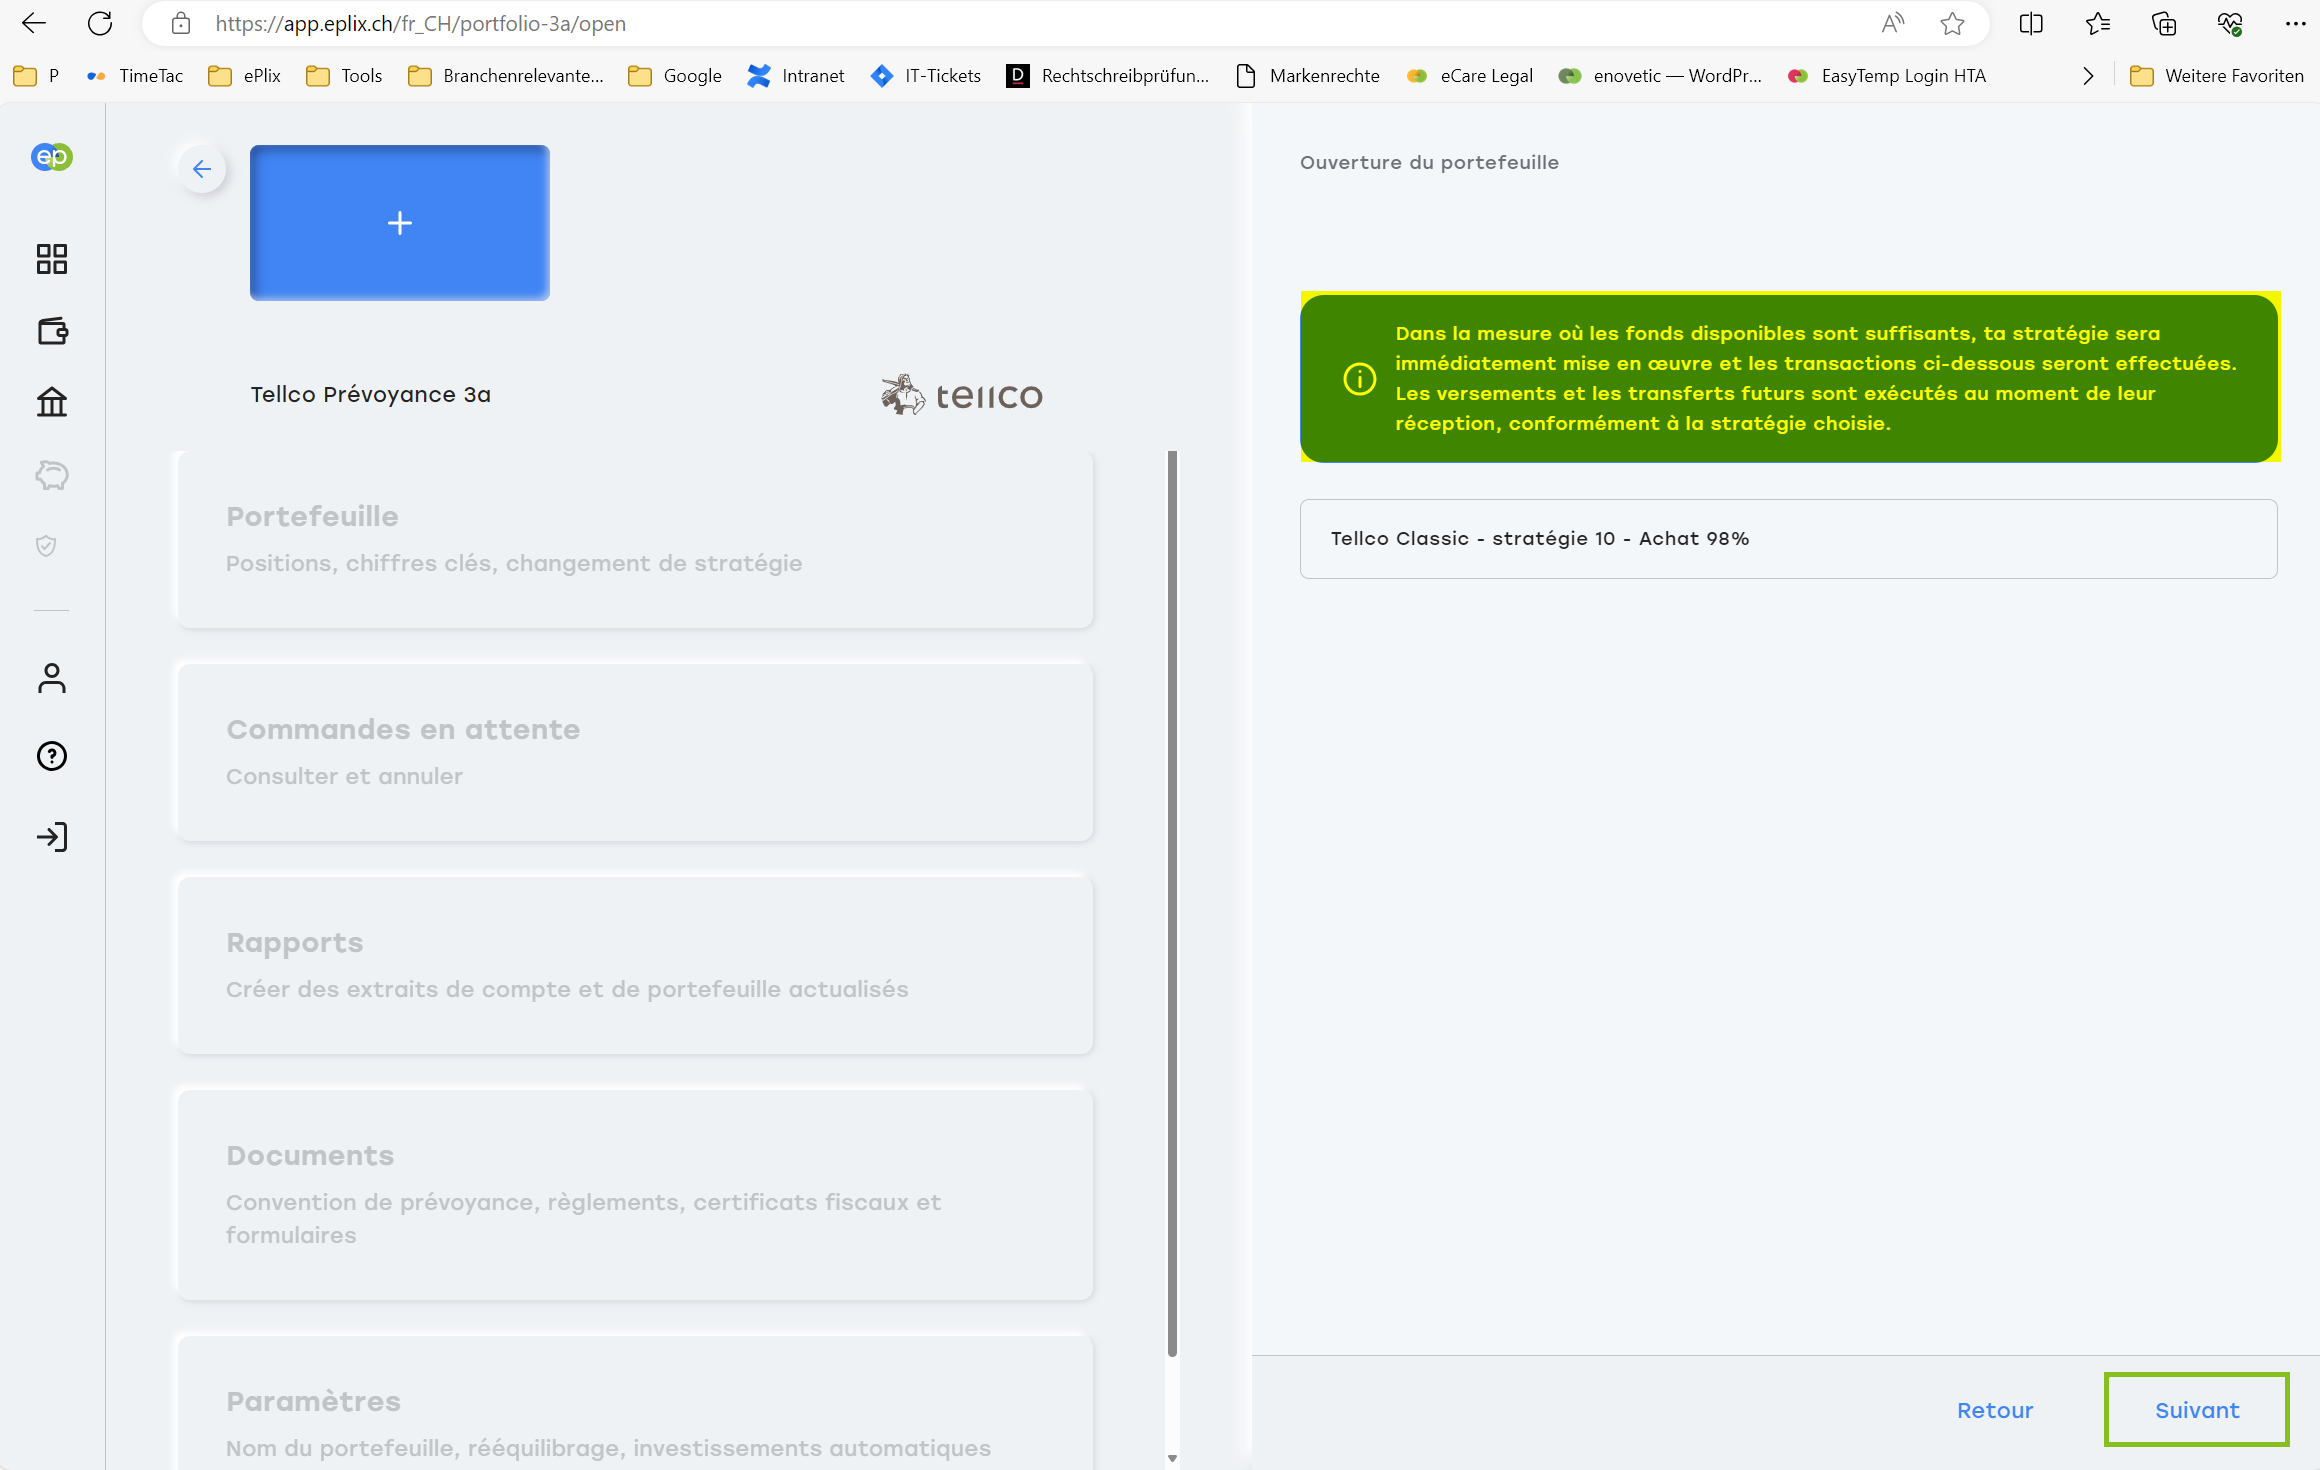
Task: Click the logout arrow icon
Action: [52, 837]
